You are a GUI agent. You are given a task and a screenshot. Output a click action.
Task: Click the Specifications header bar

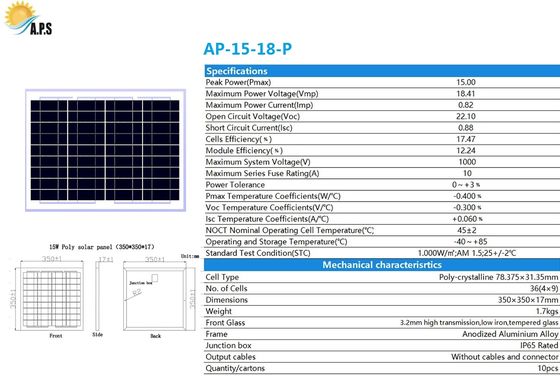tap(382, 71)
